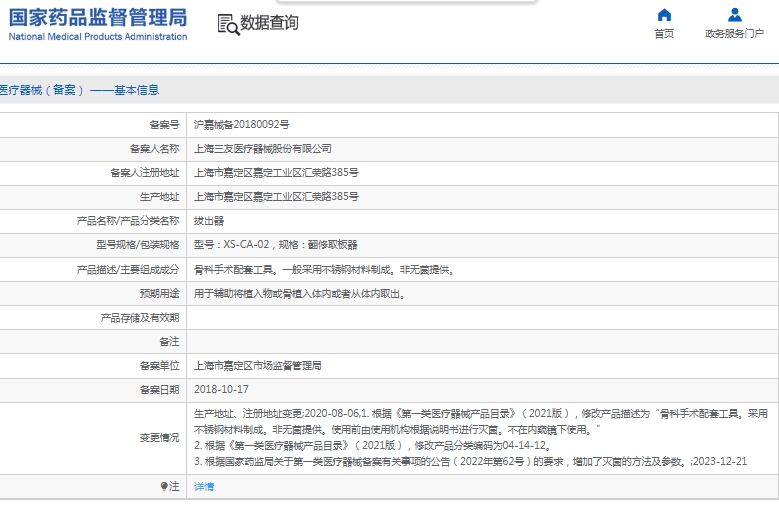Click the 预期用途 field label
Screen dimensions: 779x505
[159, 294]
